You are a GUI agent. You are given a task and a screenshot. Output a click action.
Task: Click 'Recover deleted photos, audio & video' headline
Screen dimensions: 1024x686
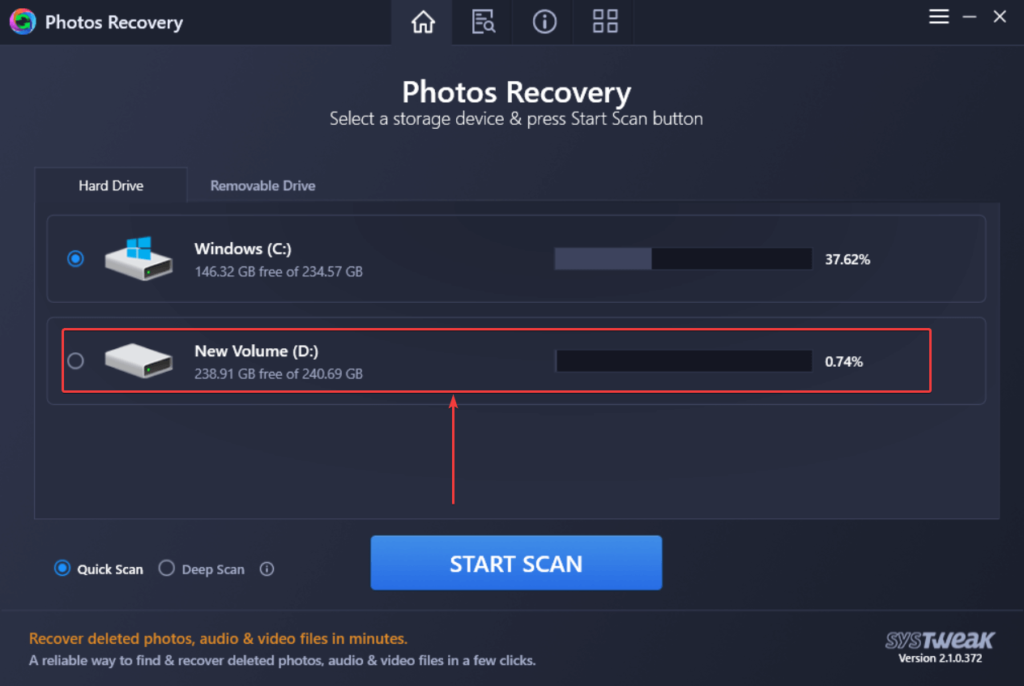218,638
